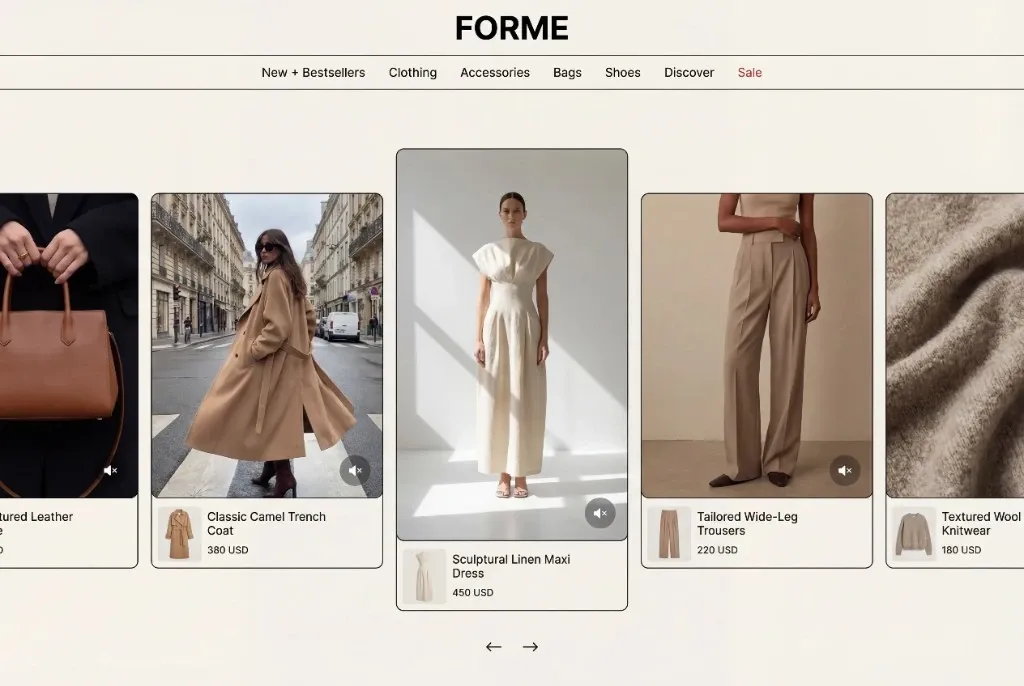Play the woman in camel coat video
The height and width of the screenshot is (686, 1024).
point(267,345)
